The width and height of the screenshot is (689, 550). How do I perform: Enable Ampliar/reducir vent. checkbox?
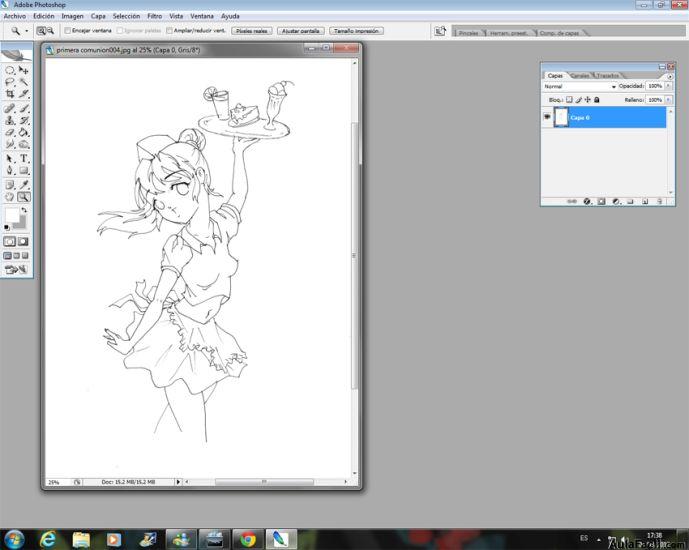[x=169, y=31]
